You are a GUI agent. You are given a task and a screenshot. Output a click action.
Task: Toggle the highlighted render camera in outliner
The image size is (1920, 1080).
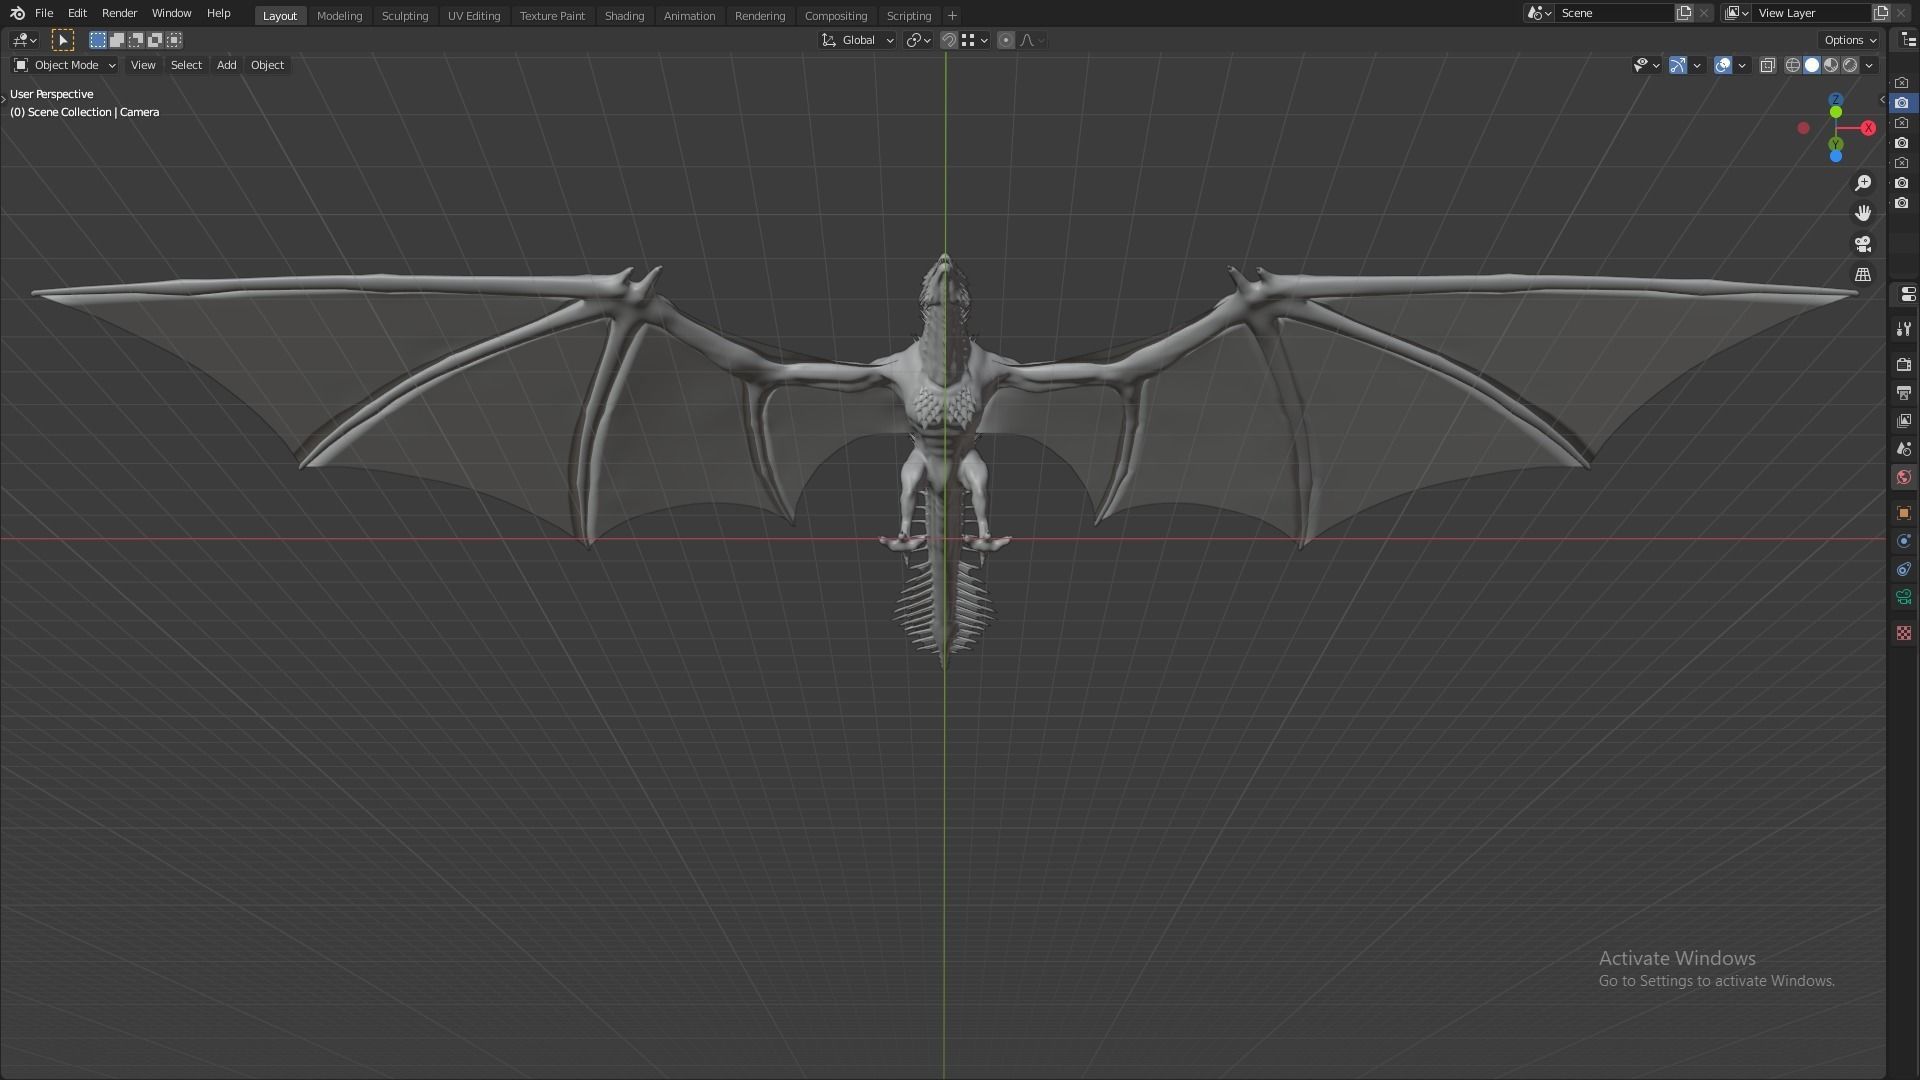(1902, 103)
